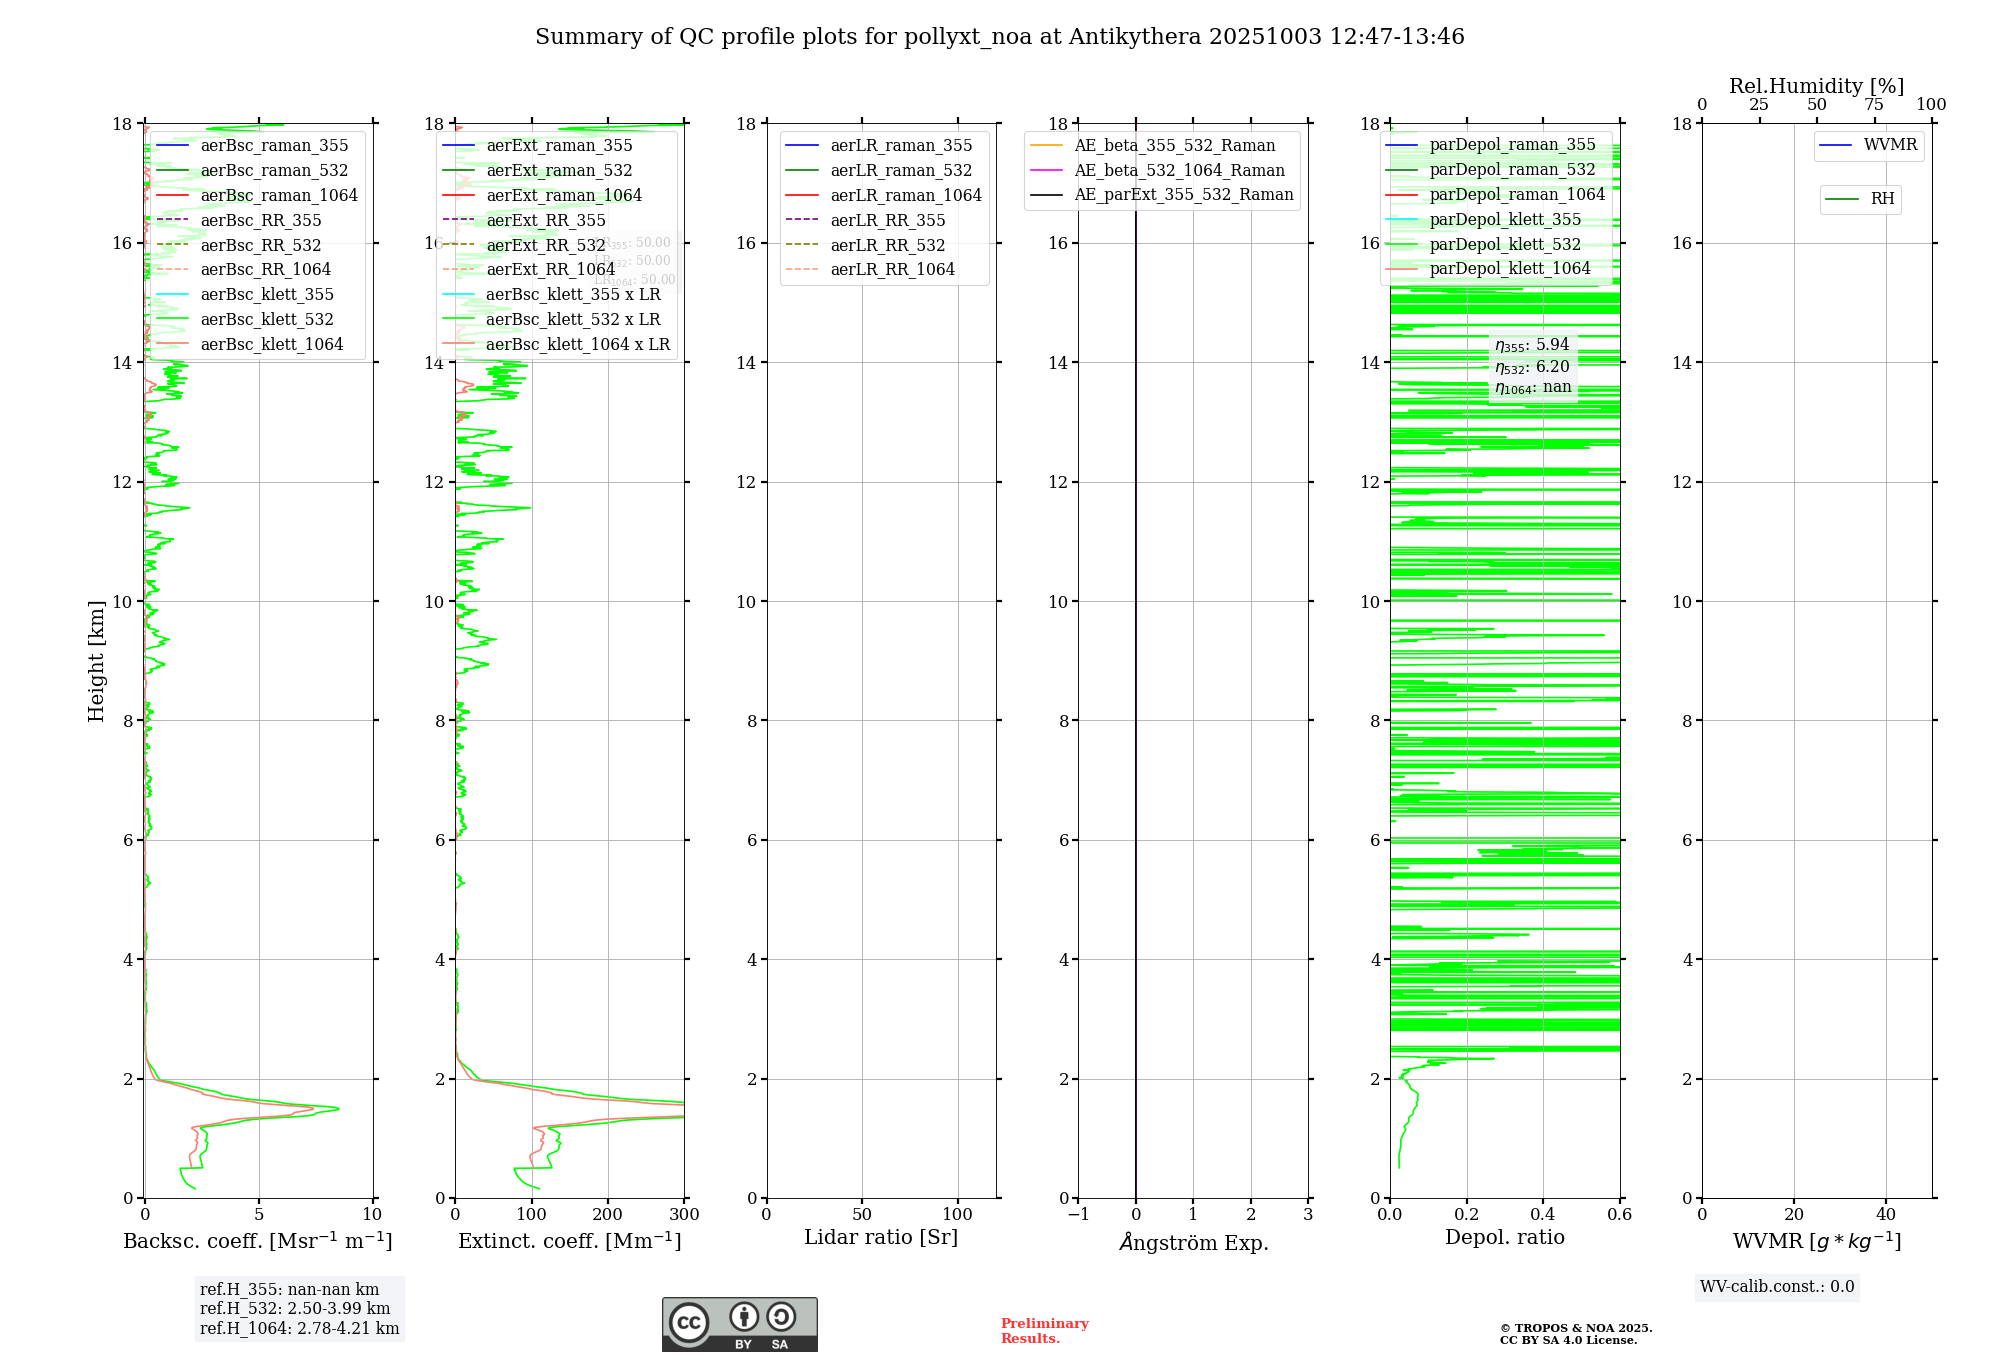Click the Lidar ratio [Sr] axis label
Image resolution: width=2000 pixels, height=1360 pixels.
880,1238
